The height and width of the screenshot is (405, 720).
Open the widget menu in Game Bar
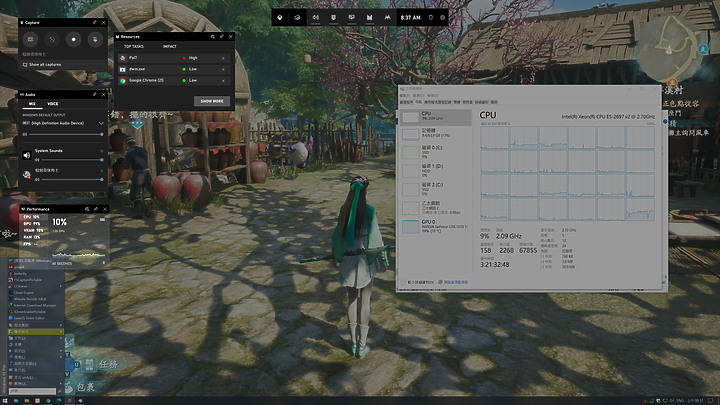tap(297, 17)
